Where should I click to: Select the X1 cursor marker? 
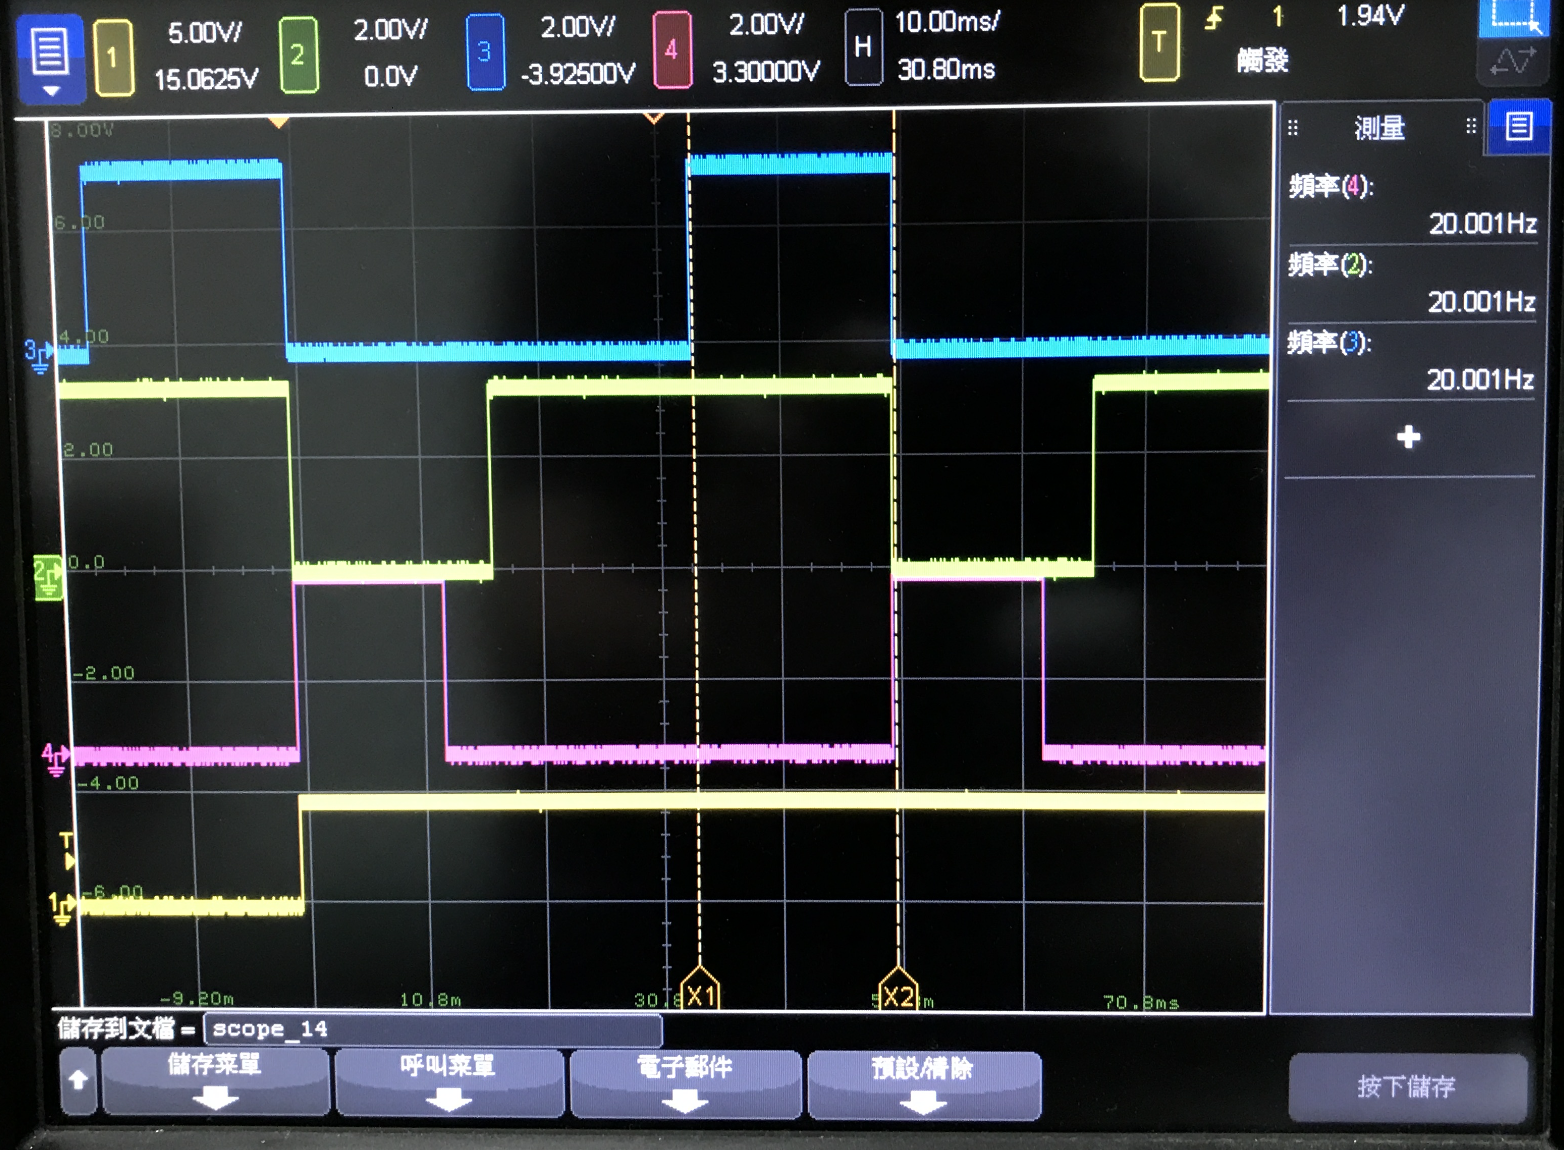pos(700,993)
